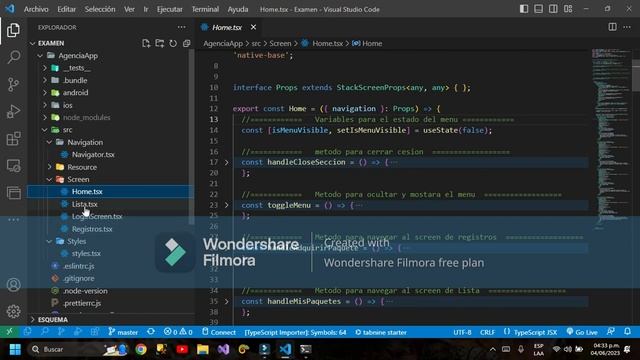Image resolution: width=640 pixels, height=360 pixels.
Task: Refresh the Explorer tree
Action: (173, 43)
